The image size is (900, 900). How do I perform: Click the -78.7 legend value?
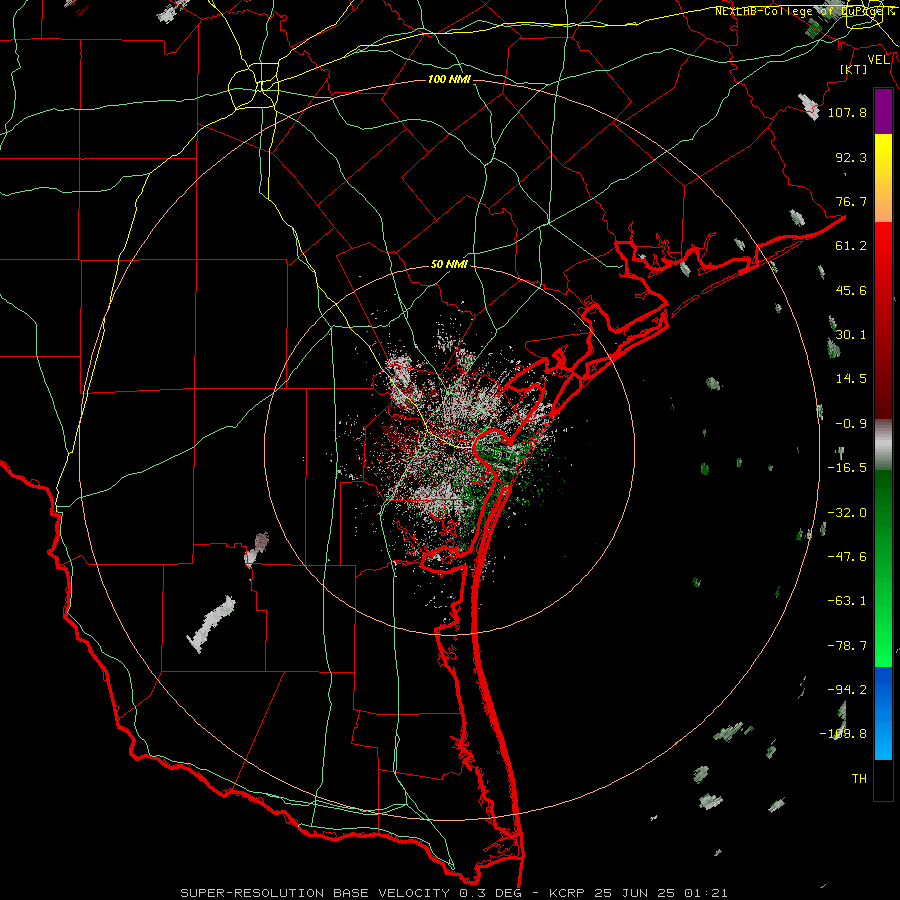click(847, 646)
